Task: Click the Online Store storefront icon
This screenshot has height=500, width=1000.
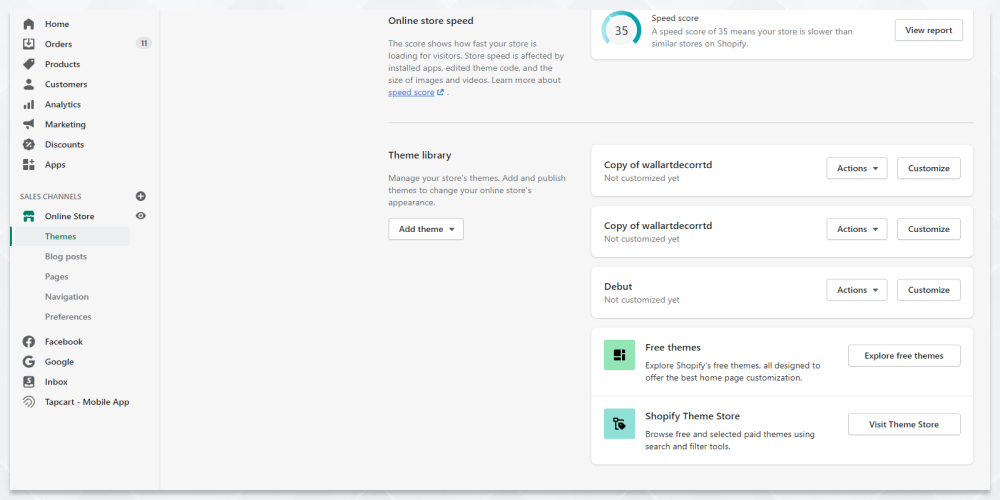Action: 29,216
